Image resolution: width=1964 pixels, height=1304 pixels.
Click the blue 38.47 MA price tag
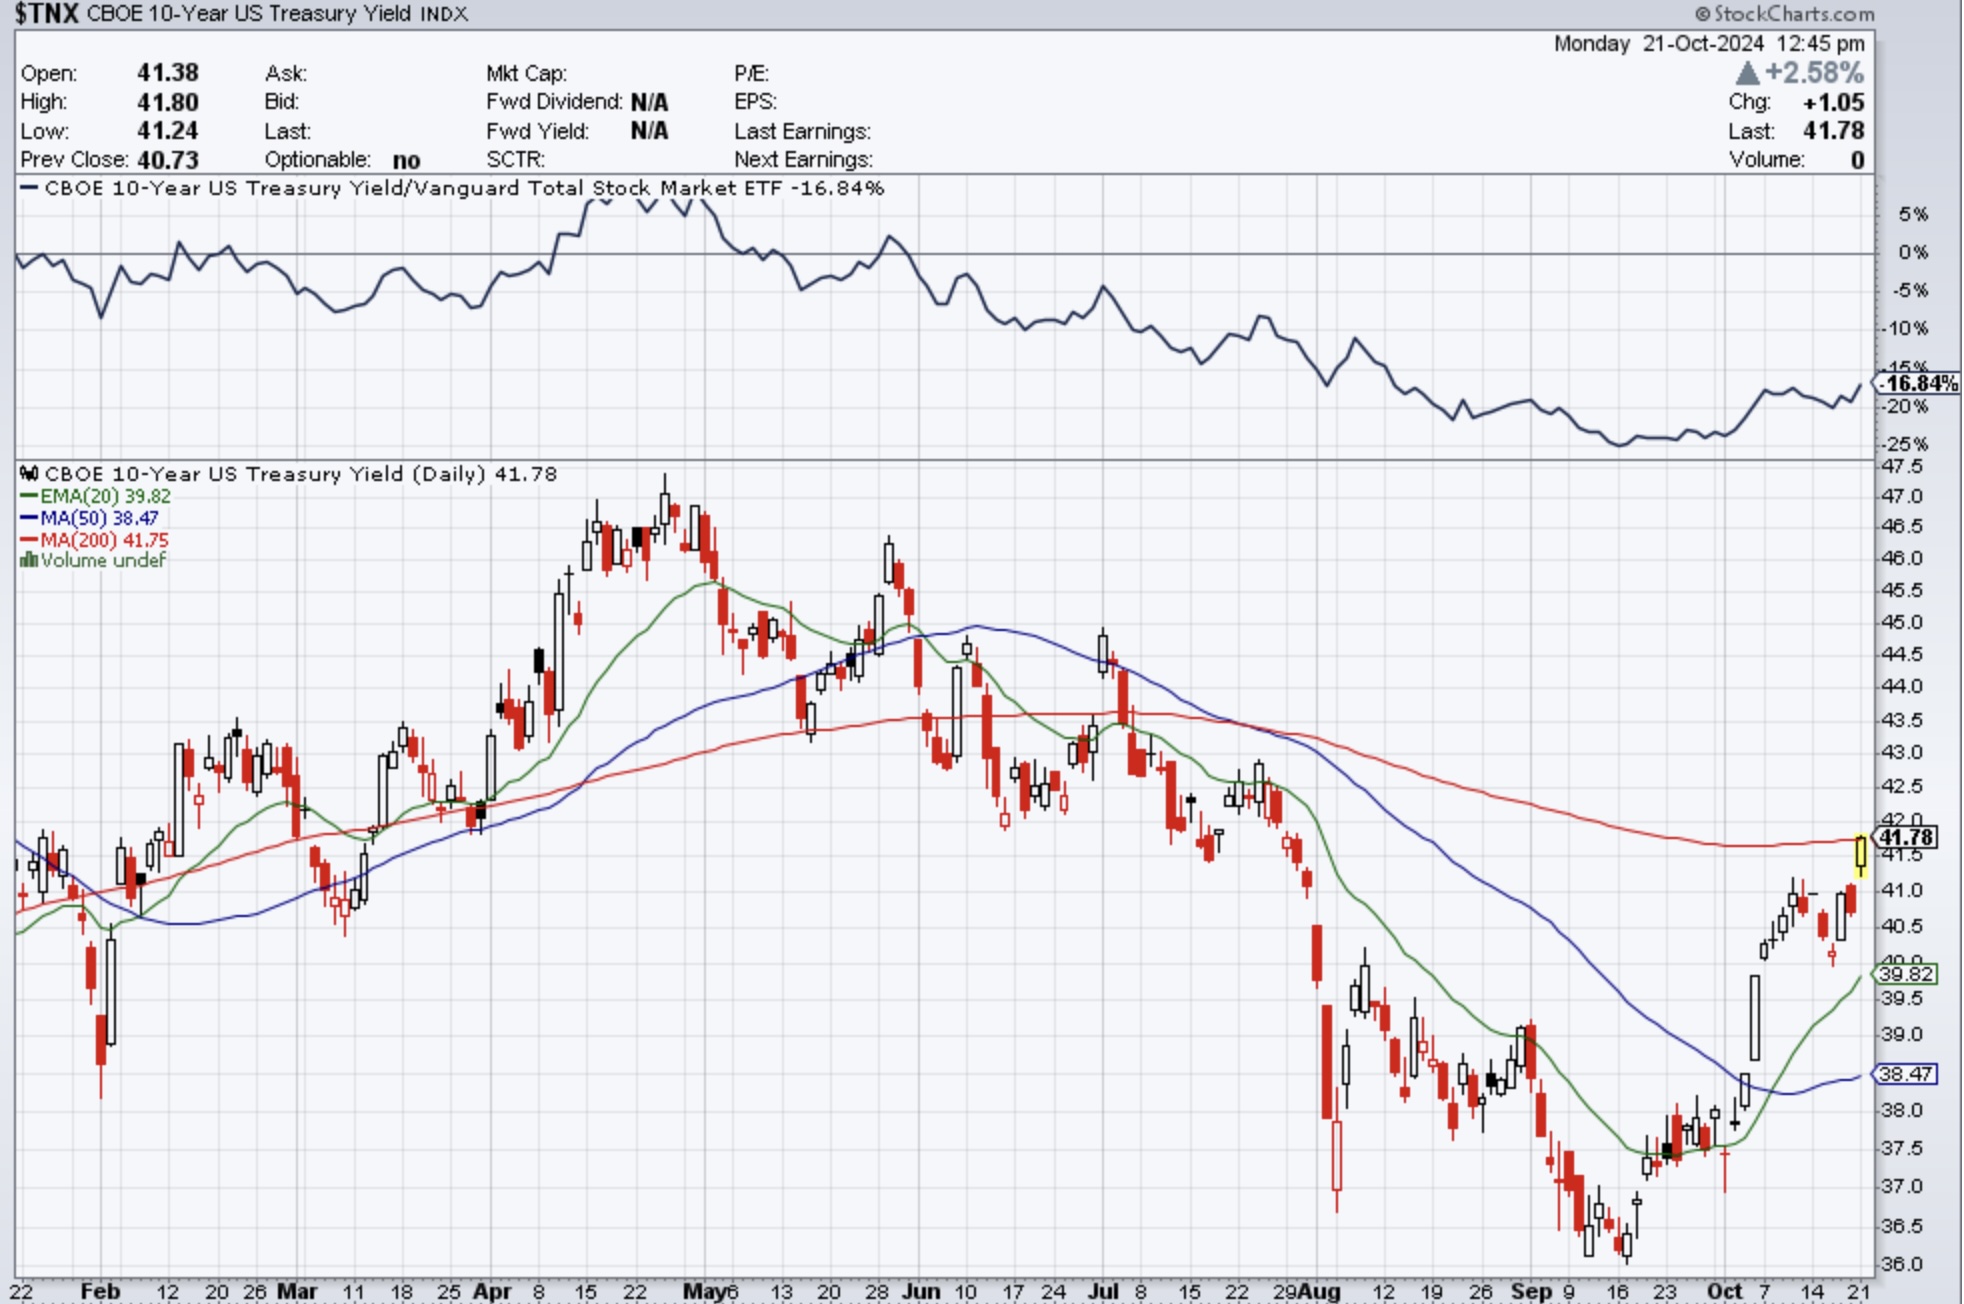point(1906,1074)
